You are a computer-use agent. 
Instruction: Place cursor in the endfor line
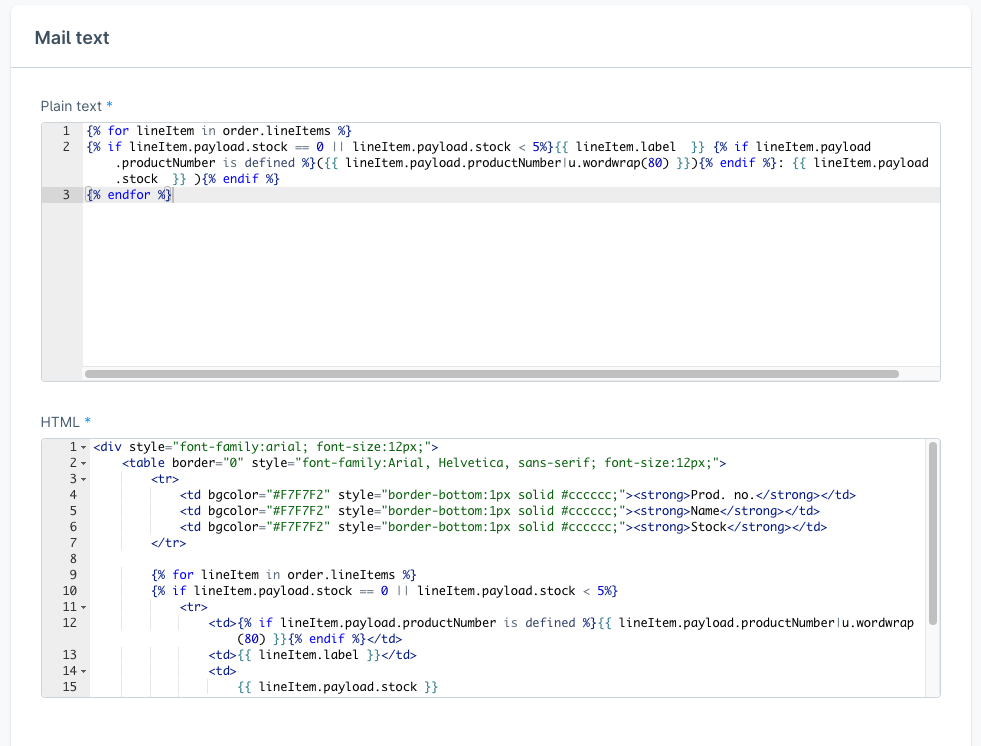pos(130,195)
